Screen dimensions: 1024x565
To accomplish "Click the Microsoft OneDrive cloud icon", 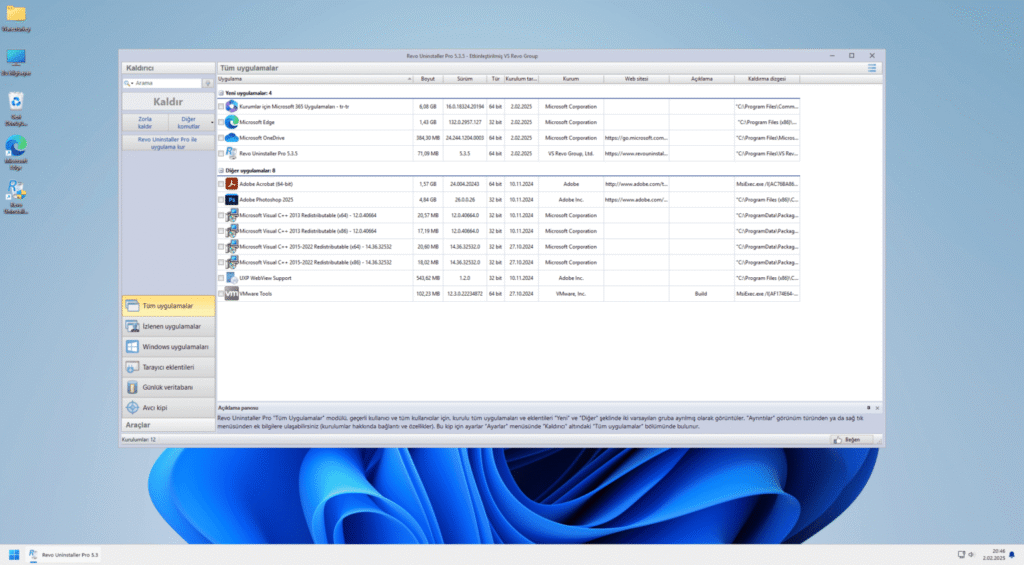I will click(231, 138).
